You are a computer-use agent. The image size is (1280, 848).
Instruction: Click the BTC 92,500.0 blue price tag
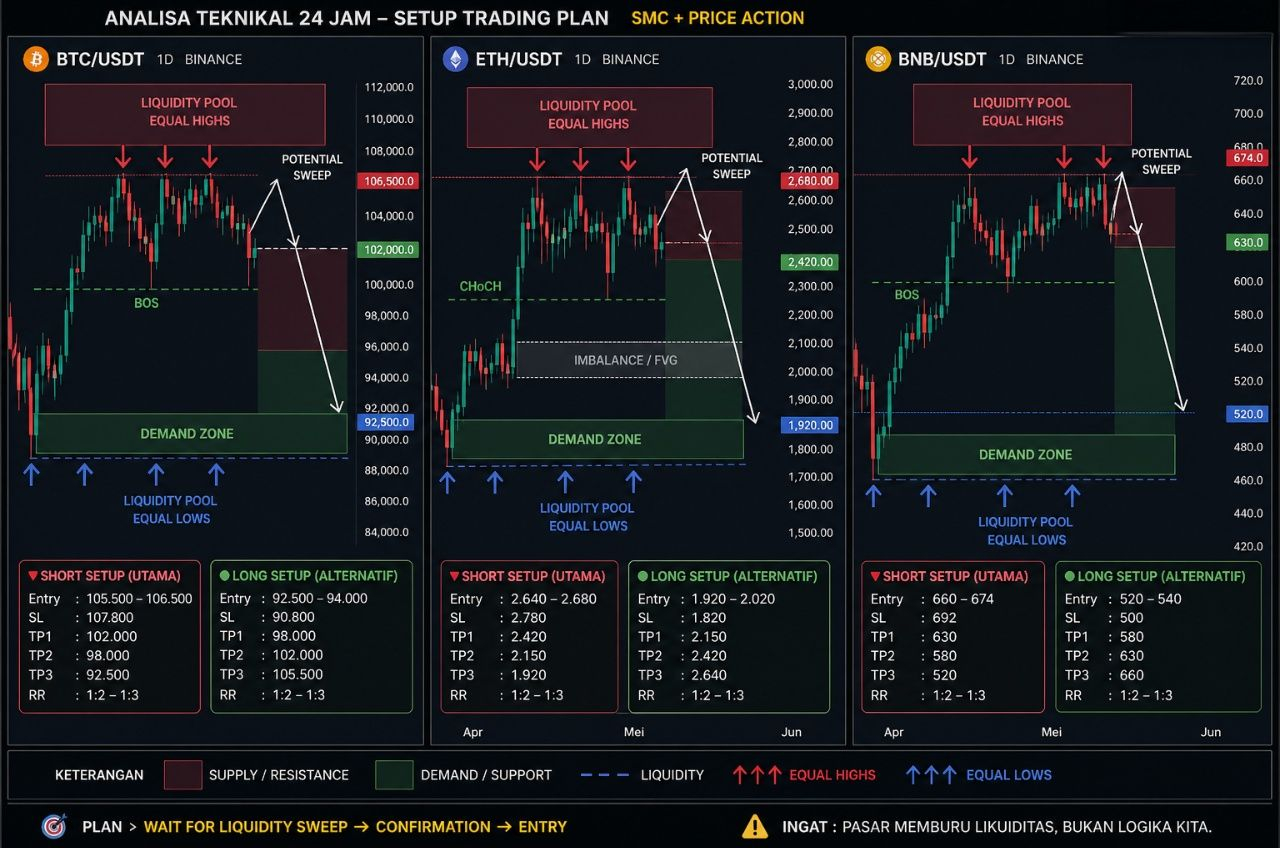click(386, 422)
